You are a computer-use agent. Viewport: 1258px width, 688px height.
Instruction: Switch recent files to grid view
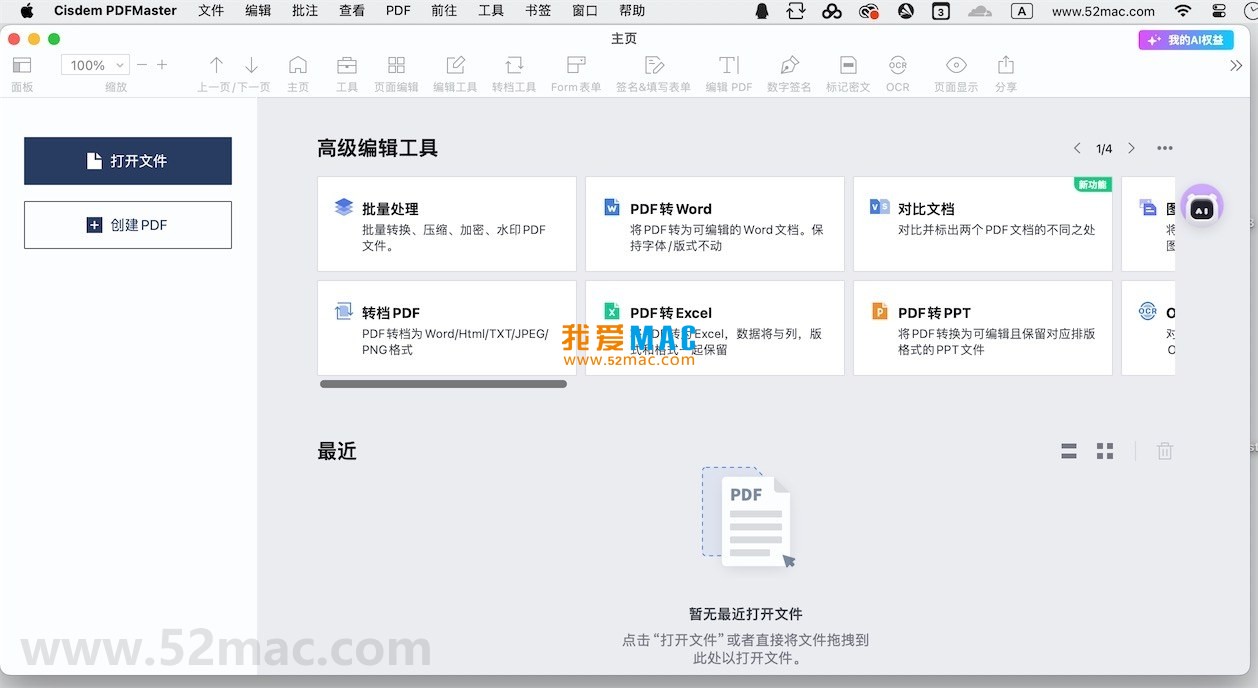click(1105, 451)
